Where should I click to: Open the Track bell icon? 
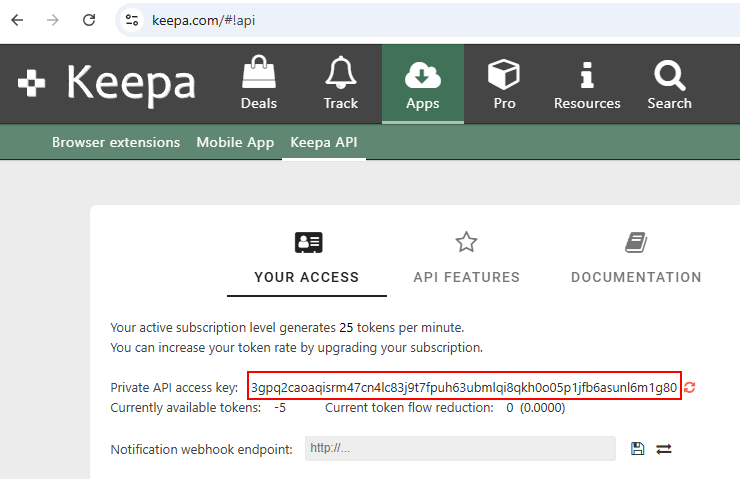click(x=341, y=72)
